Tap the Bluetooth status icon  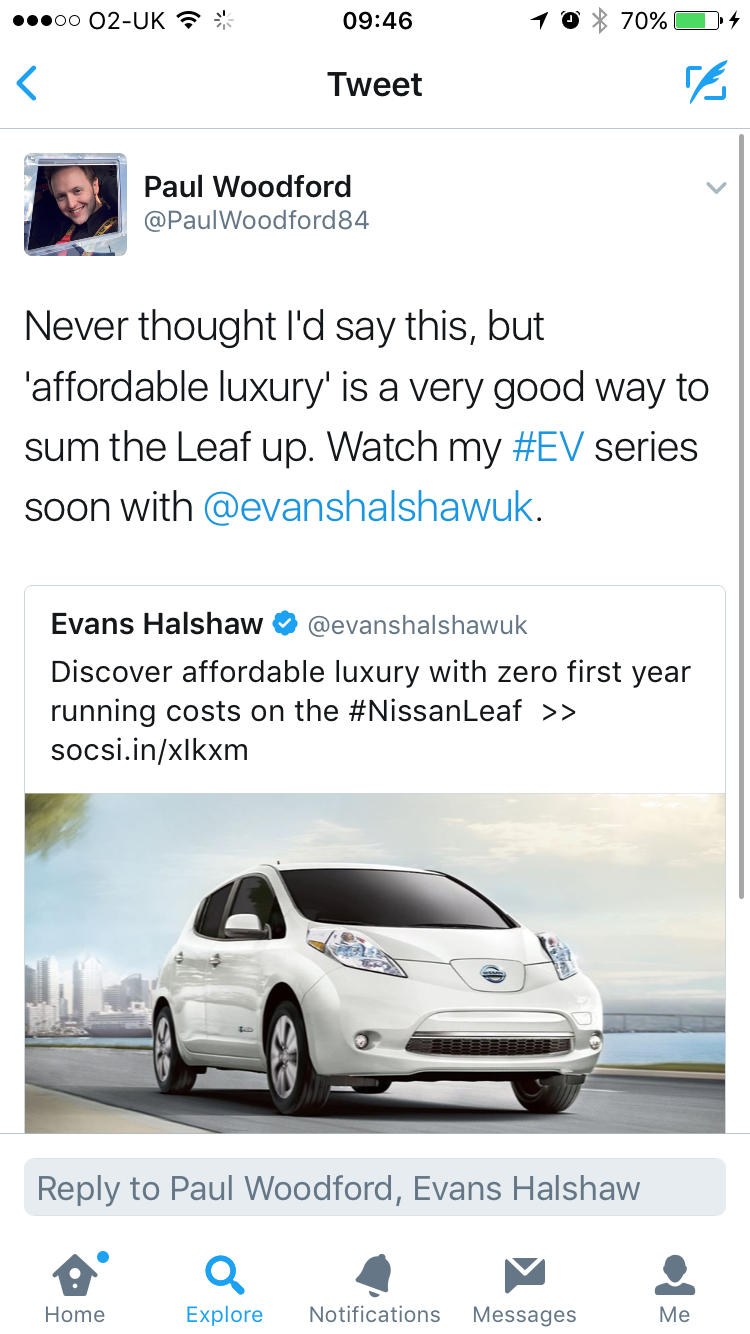[600, 20]
